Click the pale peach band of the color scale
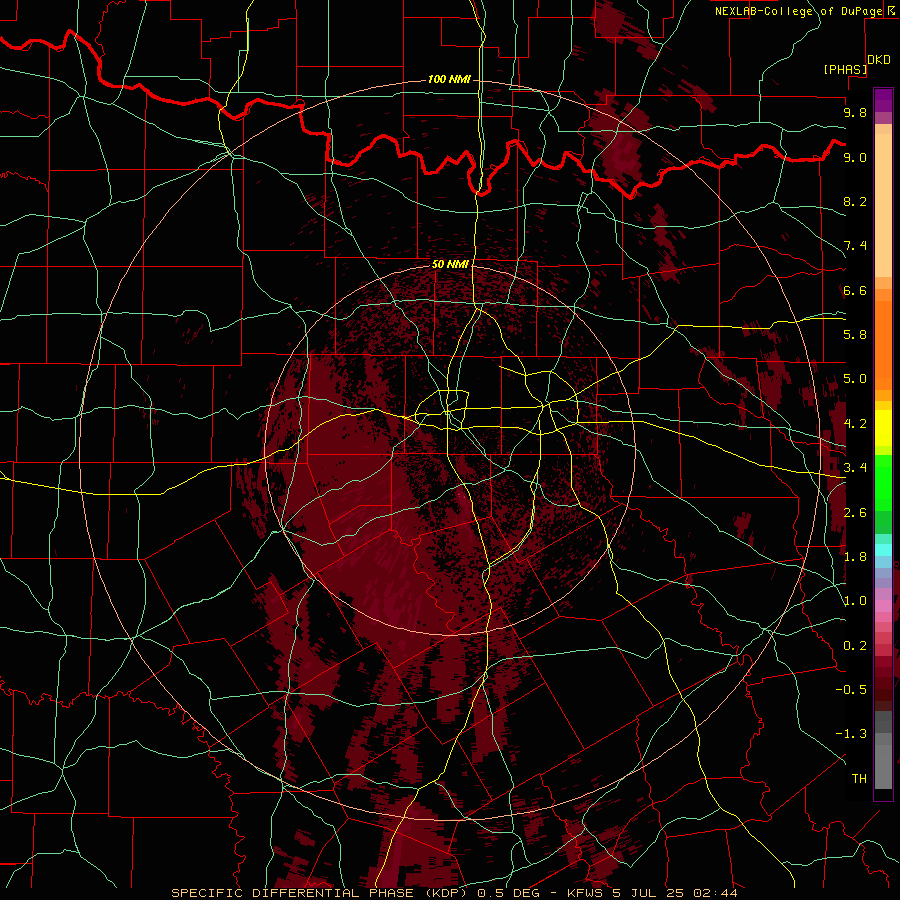This screenshot has width=900, height=900. 883,206
